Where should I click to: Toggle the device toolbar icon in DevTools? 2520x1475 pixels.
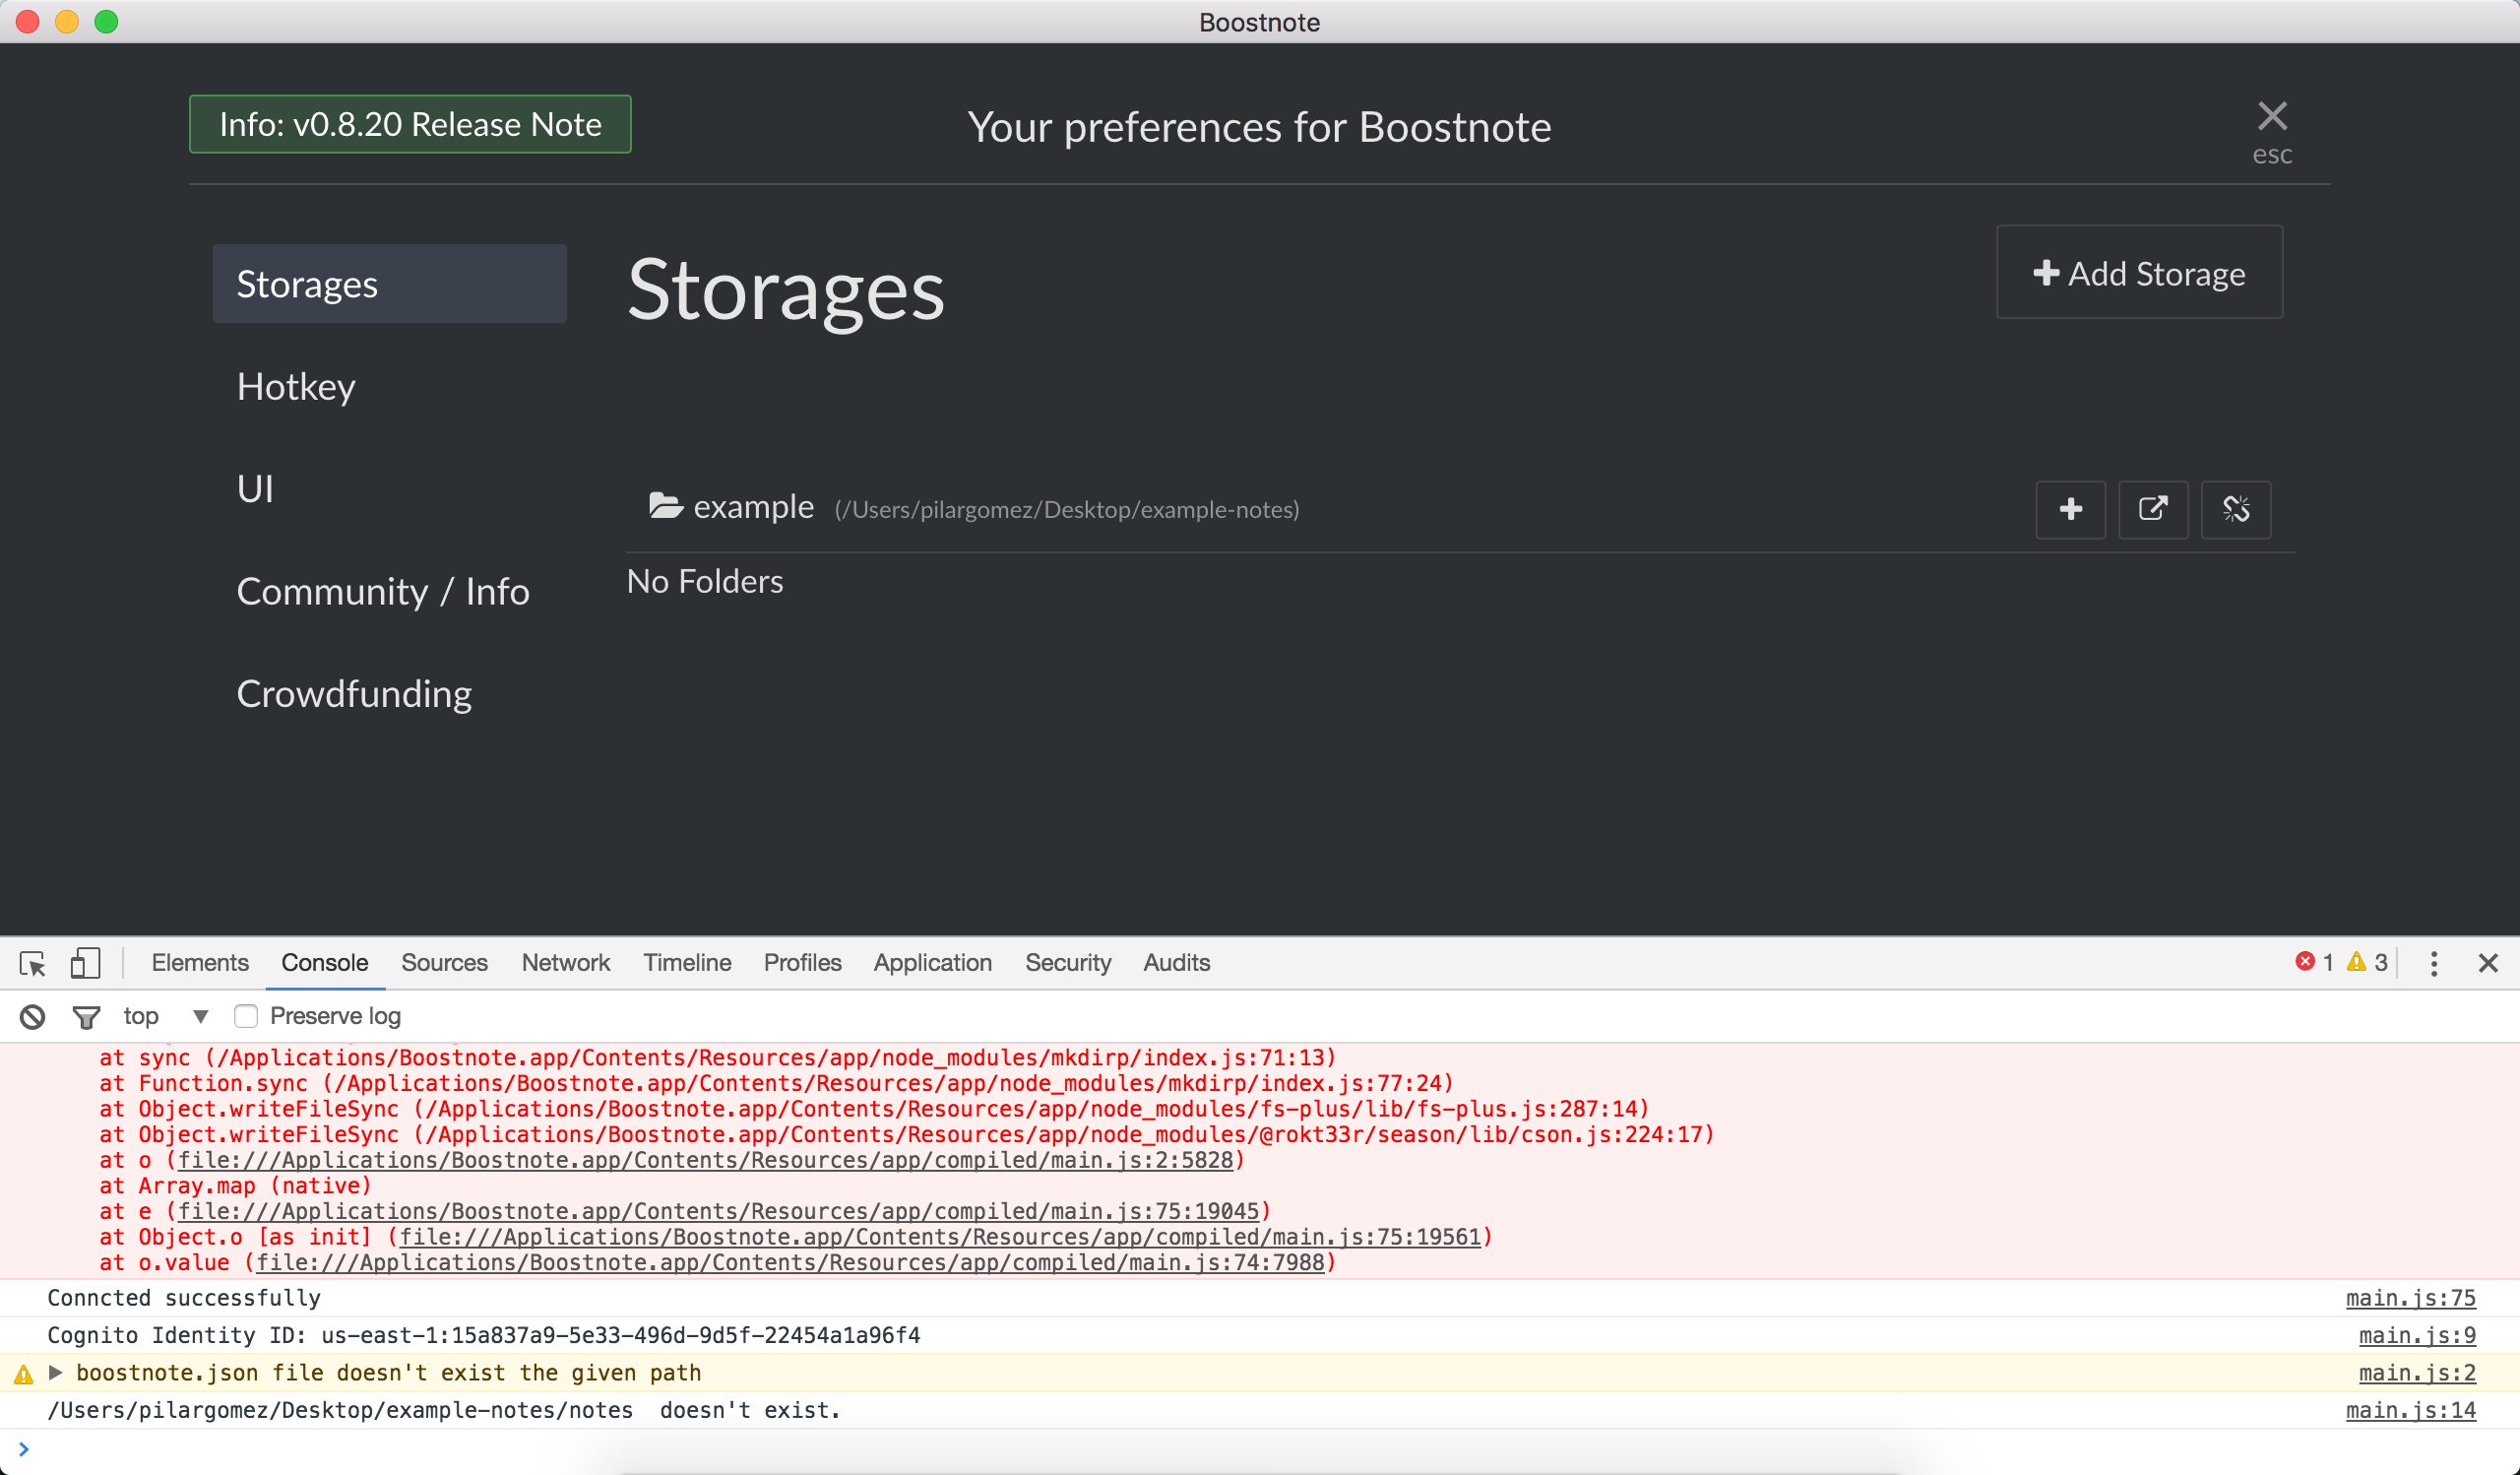pyautogui.click(x=85, y=963)
